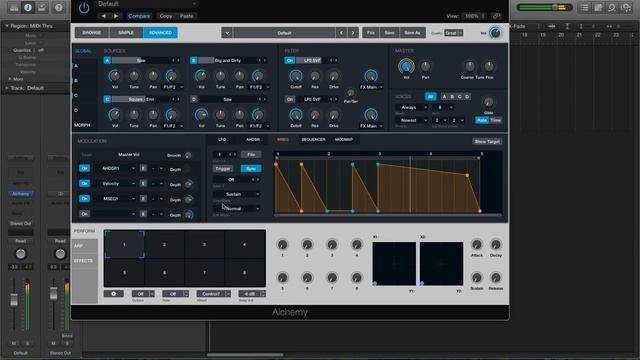Open the Logic media browser icon
This screenshot has width=640, height=360.
pyautogui.click(x=626, y=7)
